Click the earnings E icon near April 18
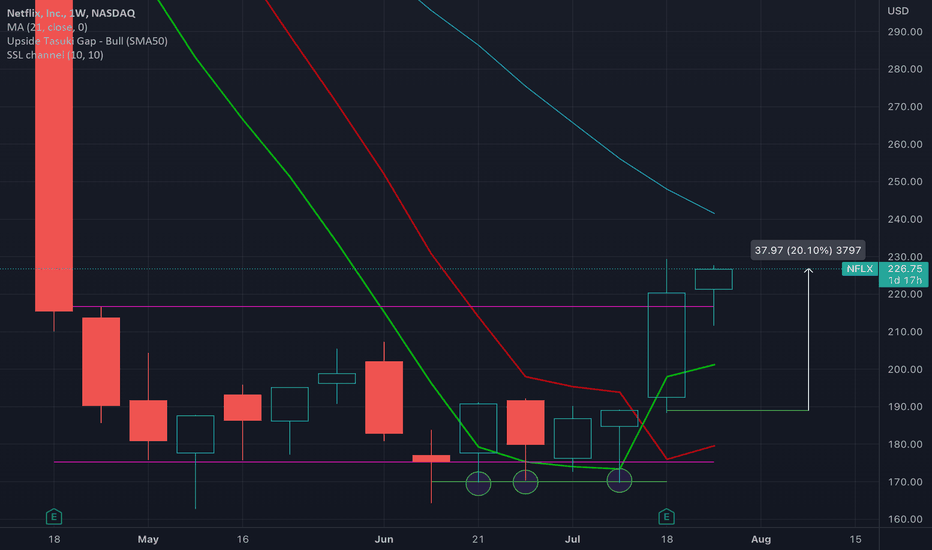The height and width of the screenshot is (550, 932). click(x=54, y=516)
